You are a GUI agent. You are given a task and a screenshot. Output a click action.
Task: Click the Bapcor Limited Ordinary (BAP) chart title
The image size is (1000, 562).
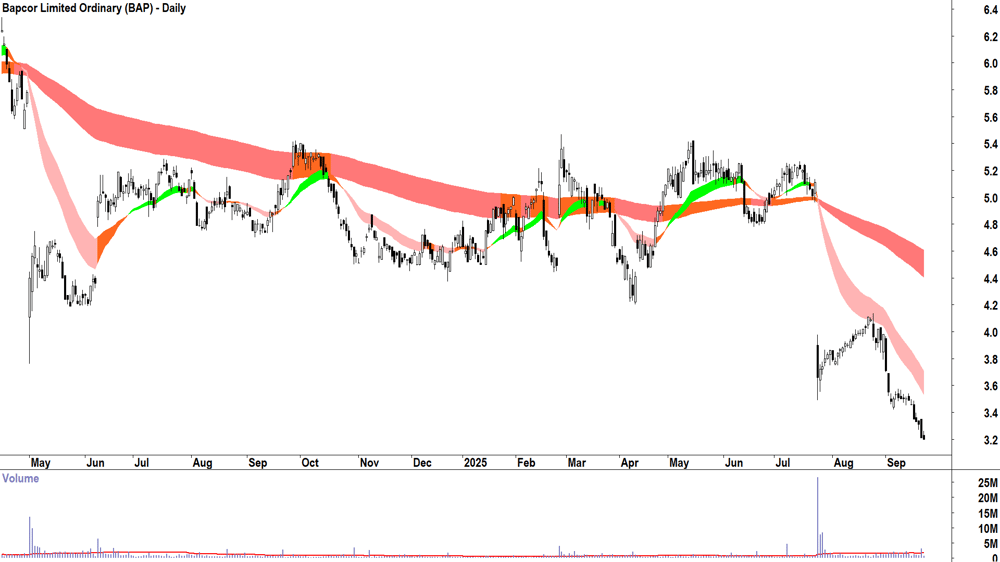94,8
